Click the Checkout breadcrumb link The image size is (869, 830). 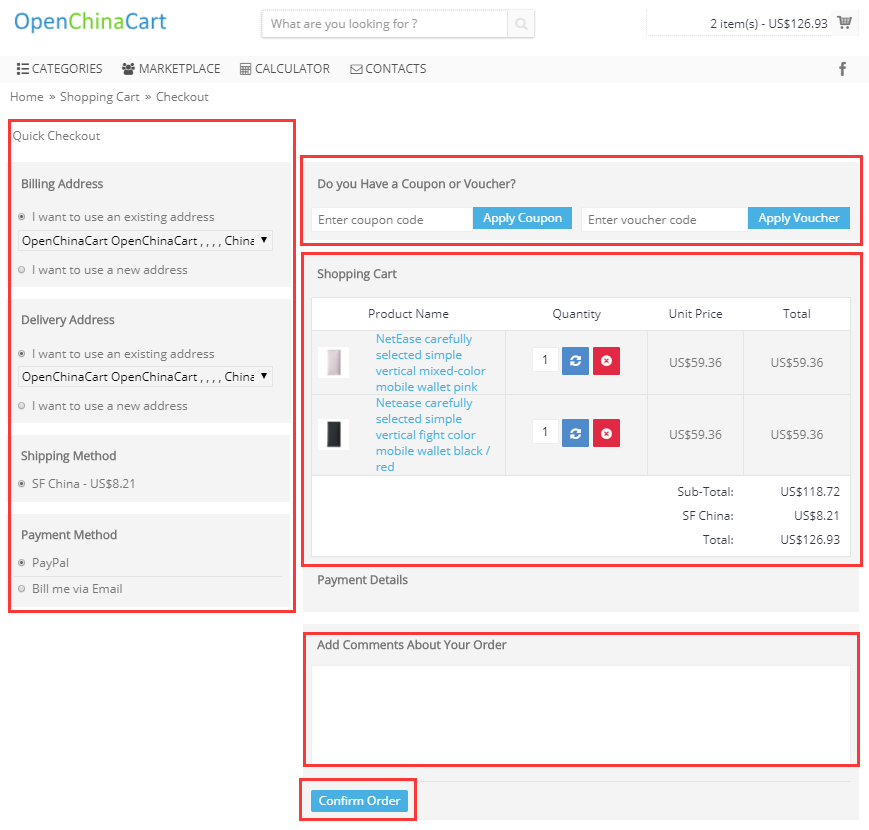(x=182, y=97)
